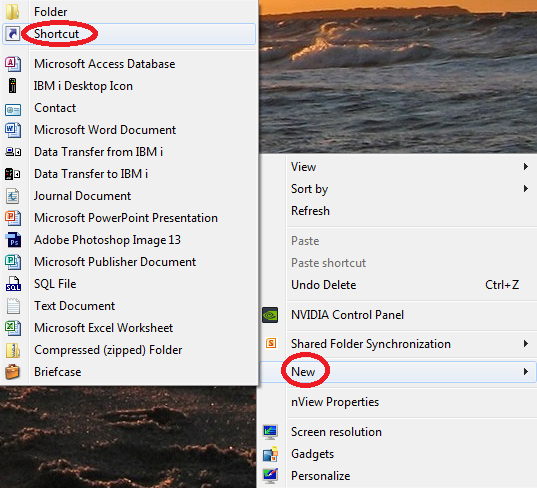The height and width of the screenshot is (488, 537).
Task: Click the Briefcase icon
Action: (13, 372)
